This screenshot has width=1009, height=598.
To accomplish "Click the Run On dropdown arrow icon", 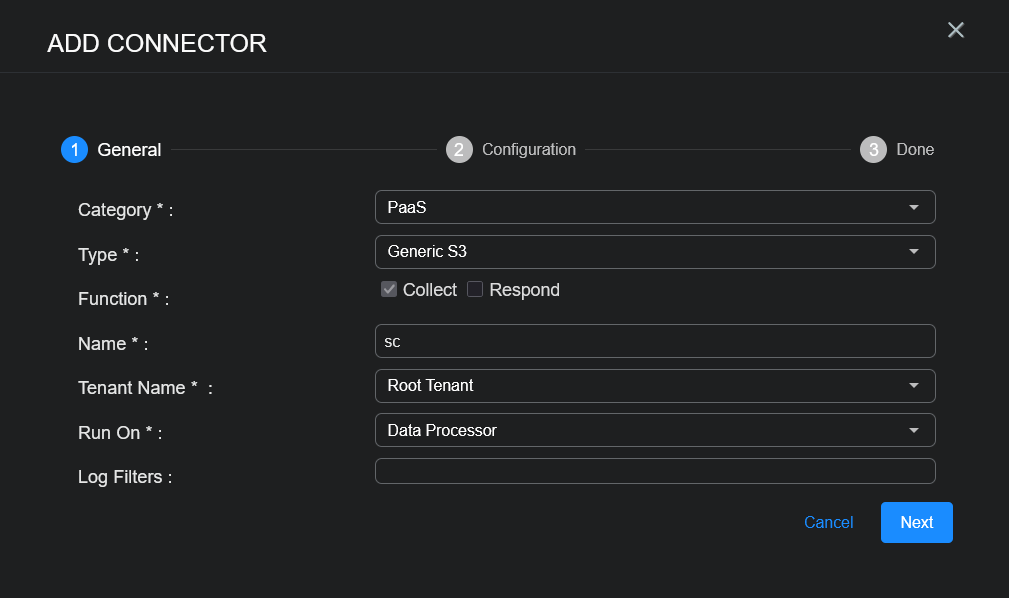I will tap(913, 431).
